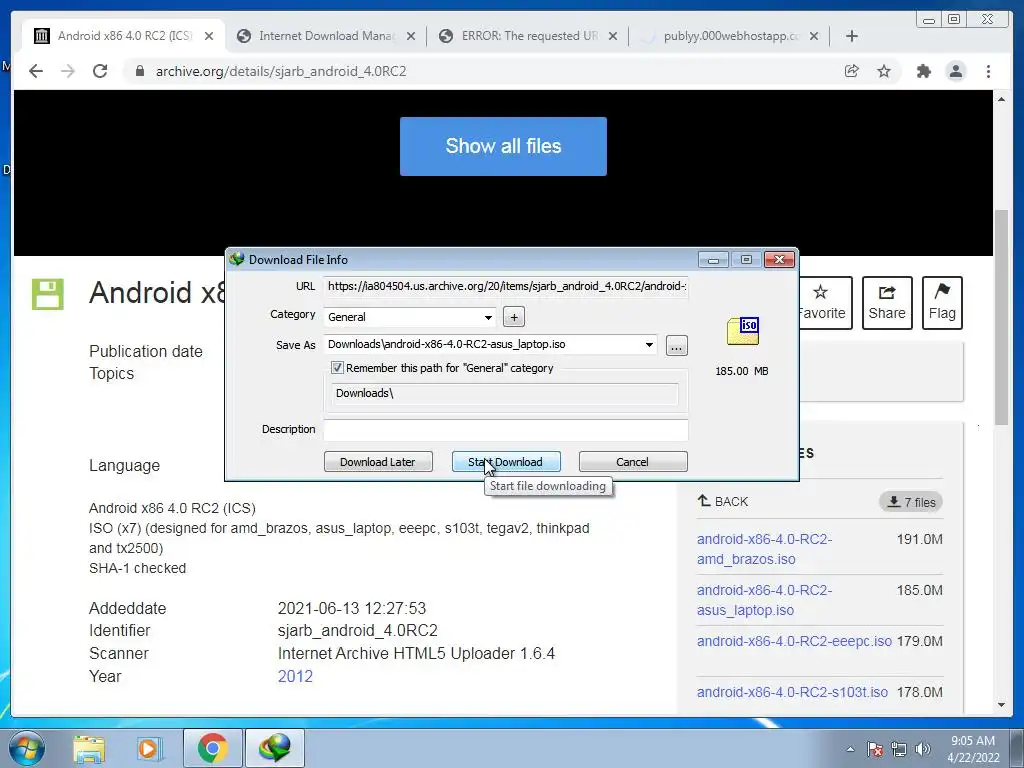Cancel the Download File Info dialog
Viewport: 1024px width, 768px height.
pyautogui.click(x=633, y=462)
